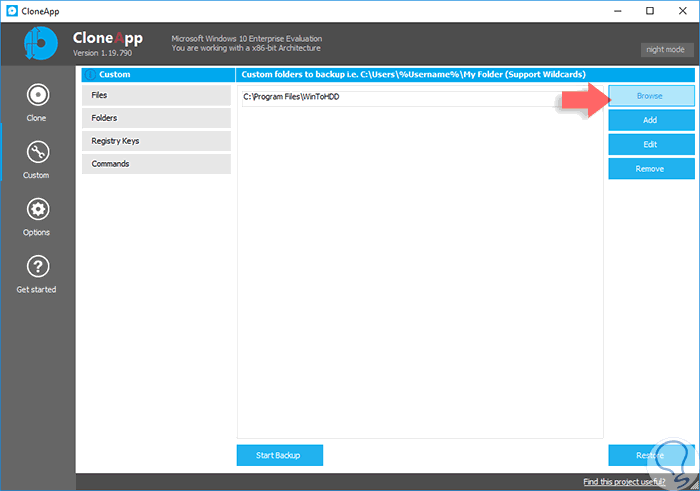Click the Clone label in the sidebar

click(36, 118)
